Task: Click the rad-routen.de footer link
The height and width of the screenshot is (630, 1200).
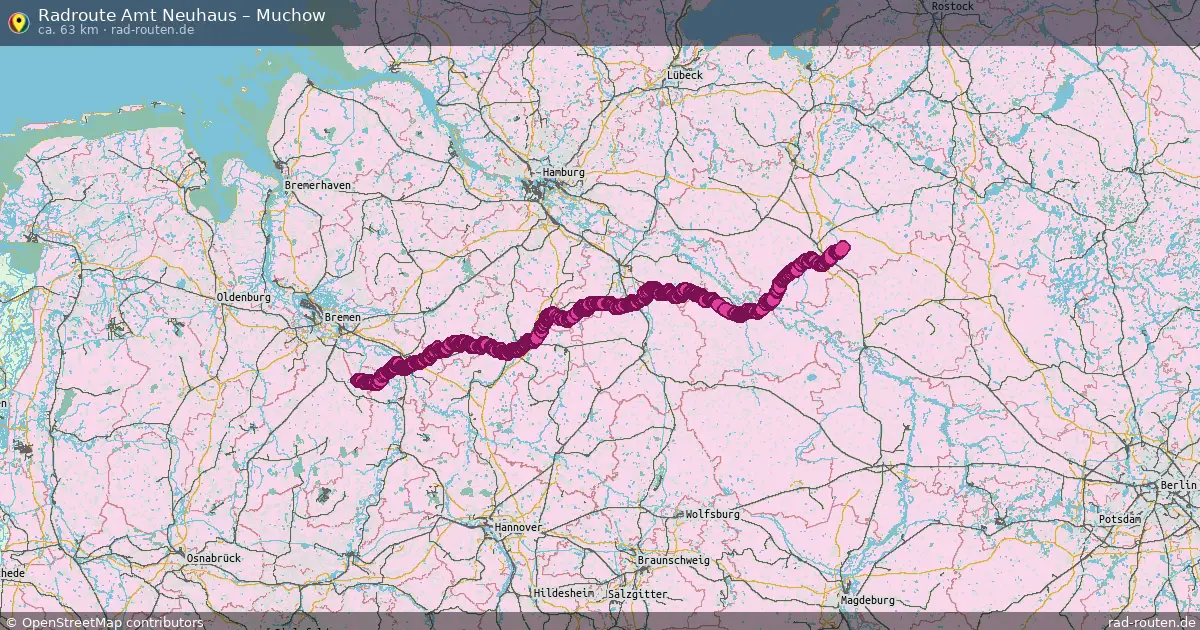Action: point(1152,622)
